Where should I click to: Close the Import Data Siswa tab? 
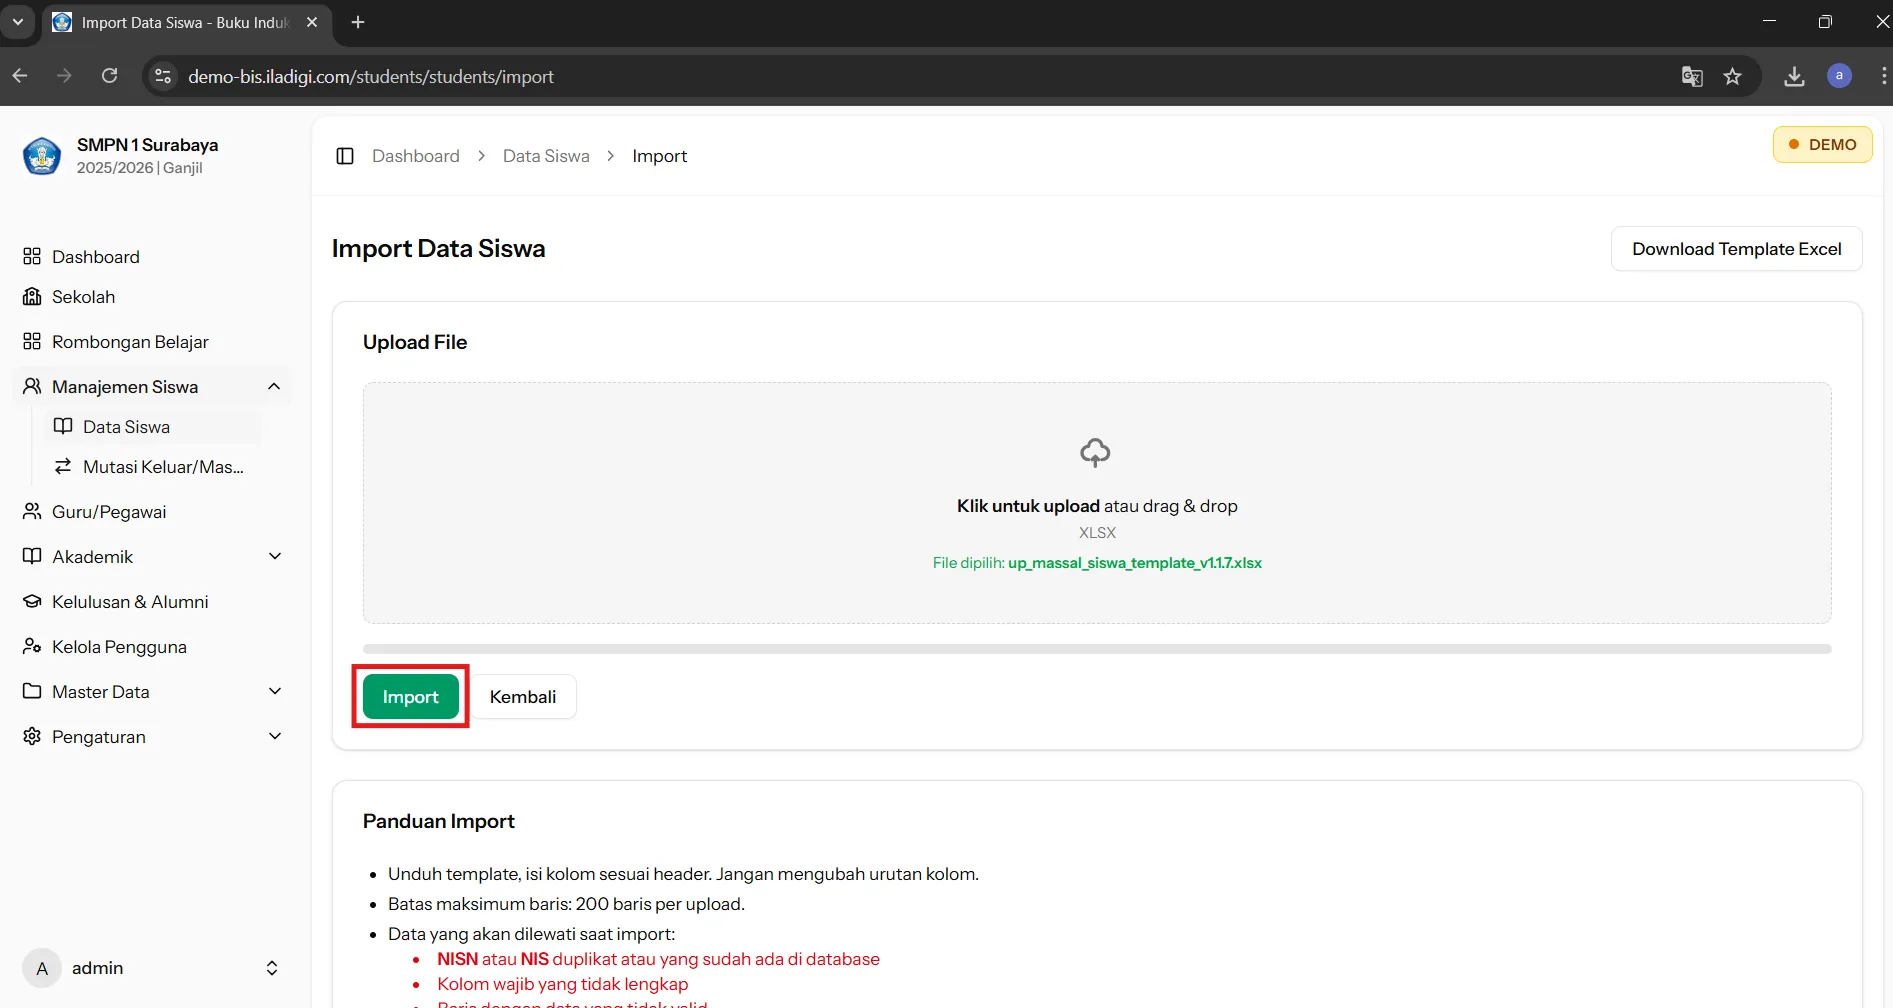(312, 22)
